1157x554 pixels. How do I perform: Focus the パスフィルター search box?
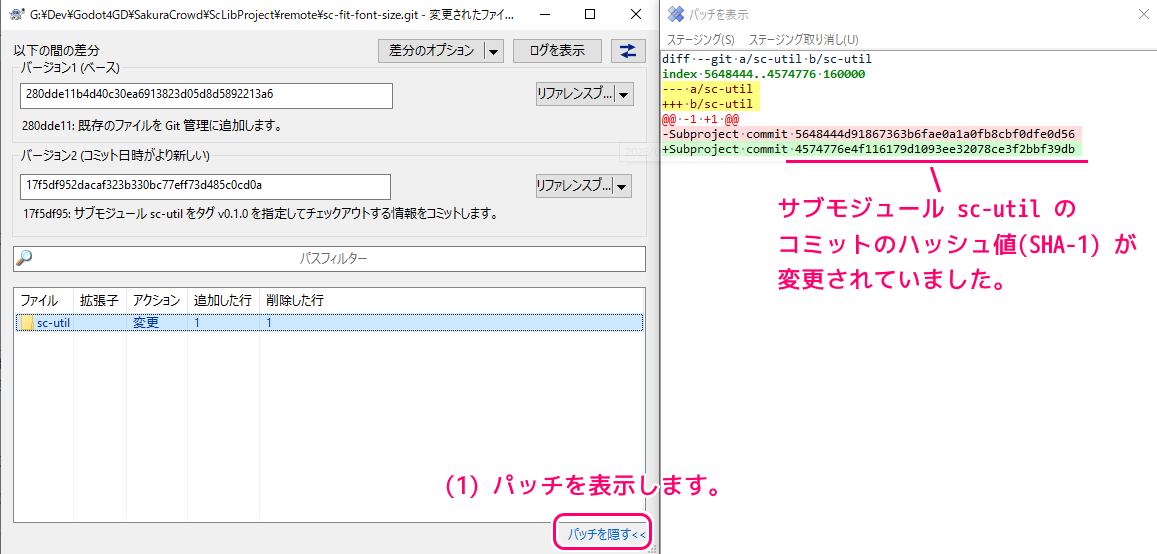coord(334,258)
